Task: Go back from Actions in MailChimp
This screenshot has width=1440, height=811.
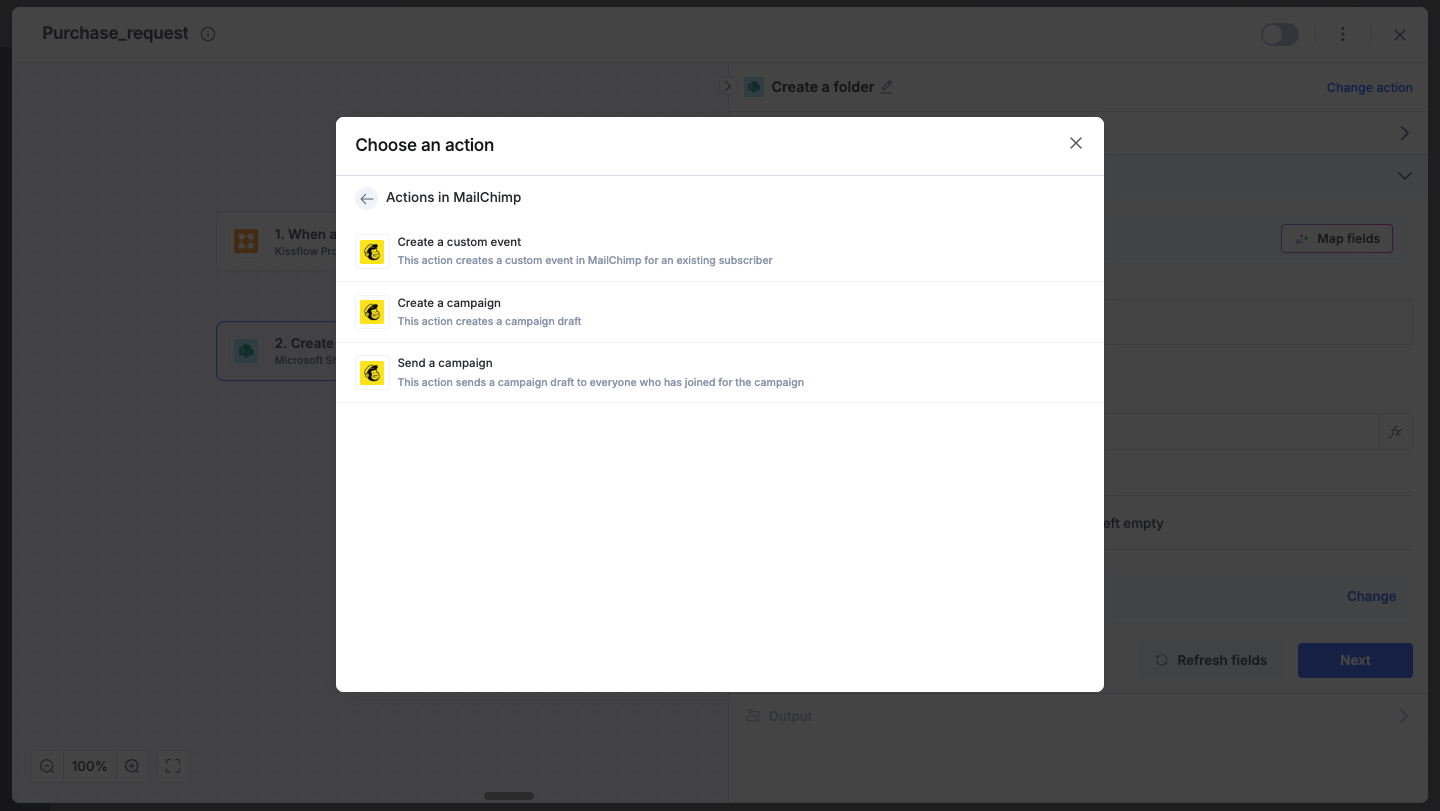Action: pos(367,198)
